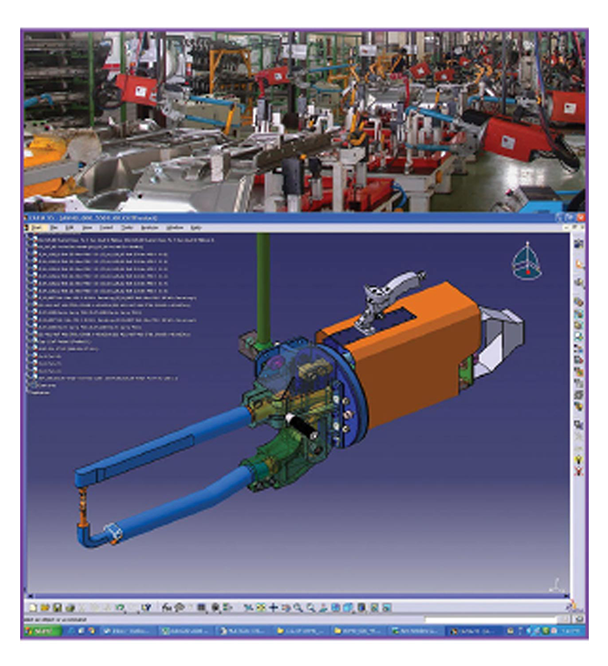Open the Help menu
Viewport: 608px width, 666px height.
(x=195, y=228)
